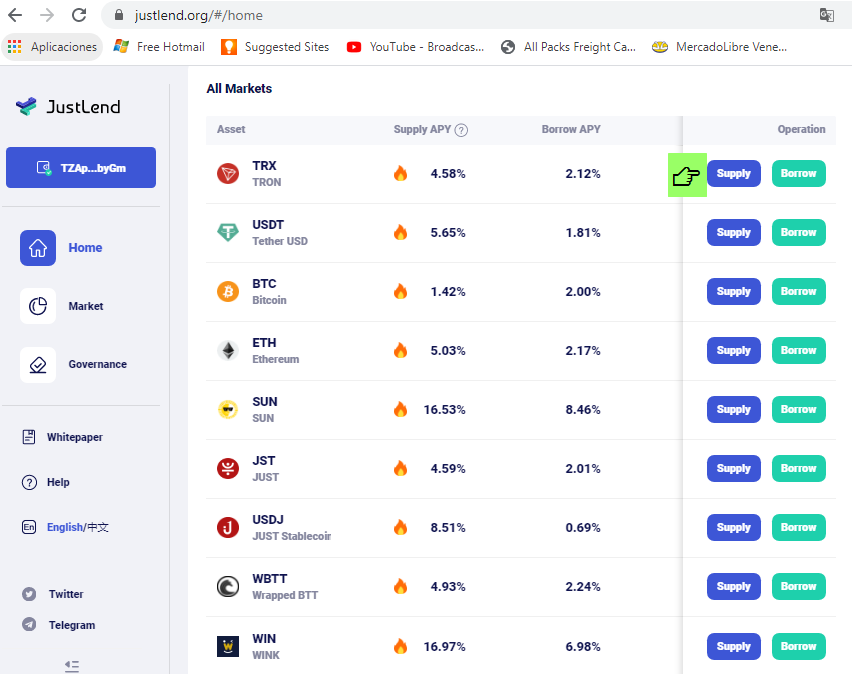Click the Supply APY help question icon
Image resolution: width=852 pixels, height=674 pixels.
click(461, 130)
